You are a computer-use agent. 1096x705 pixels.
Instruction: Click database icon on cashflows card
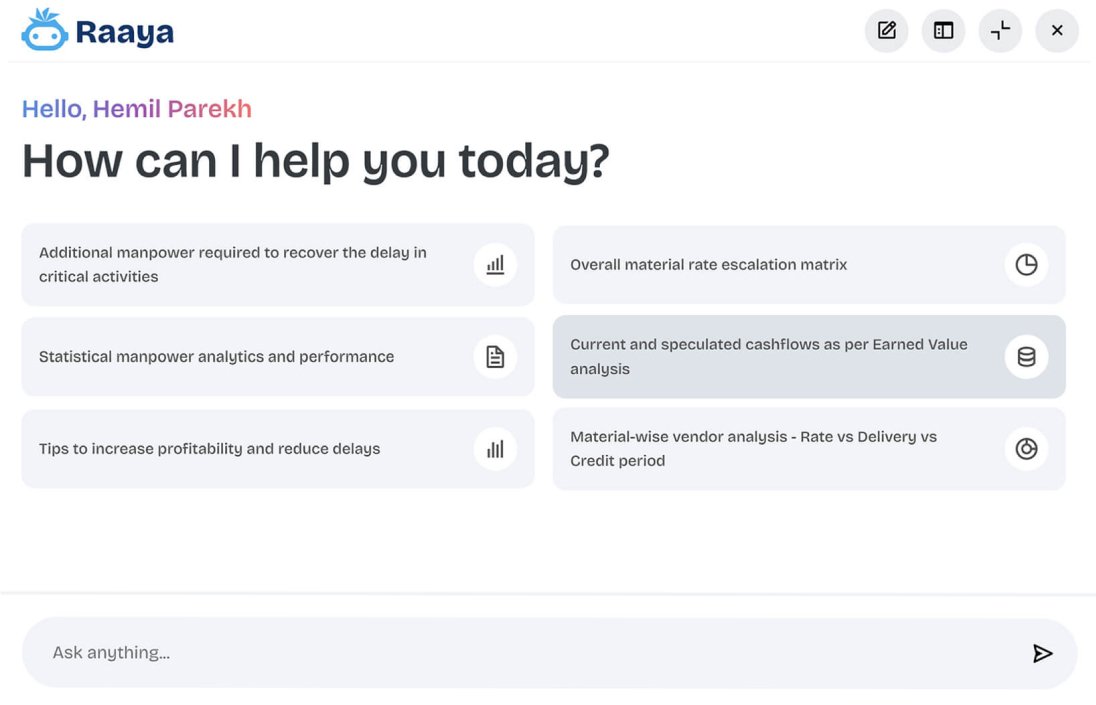point(1026,357)
